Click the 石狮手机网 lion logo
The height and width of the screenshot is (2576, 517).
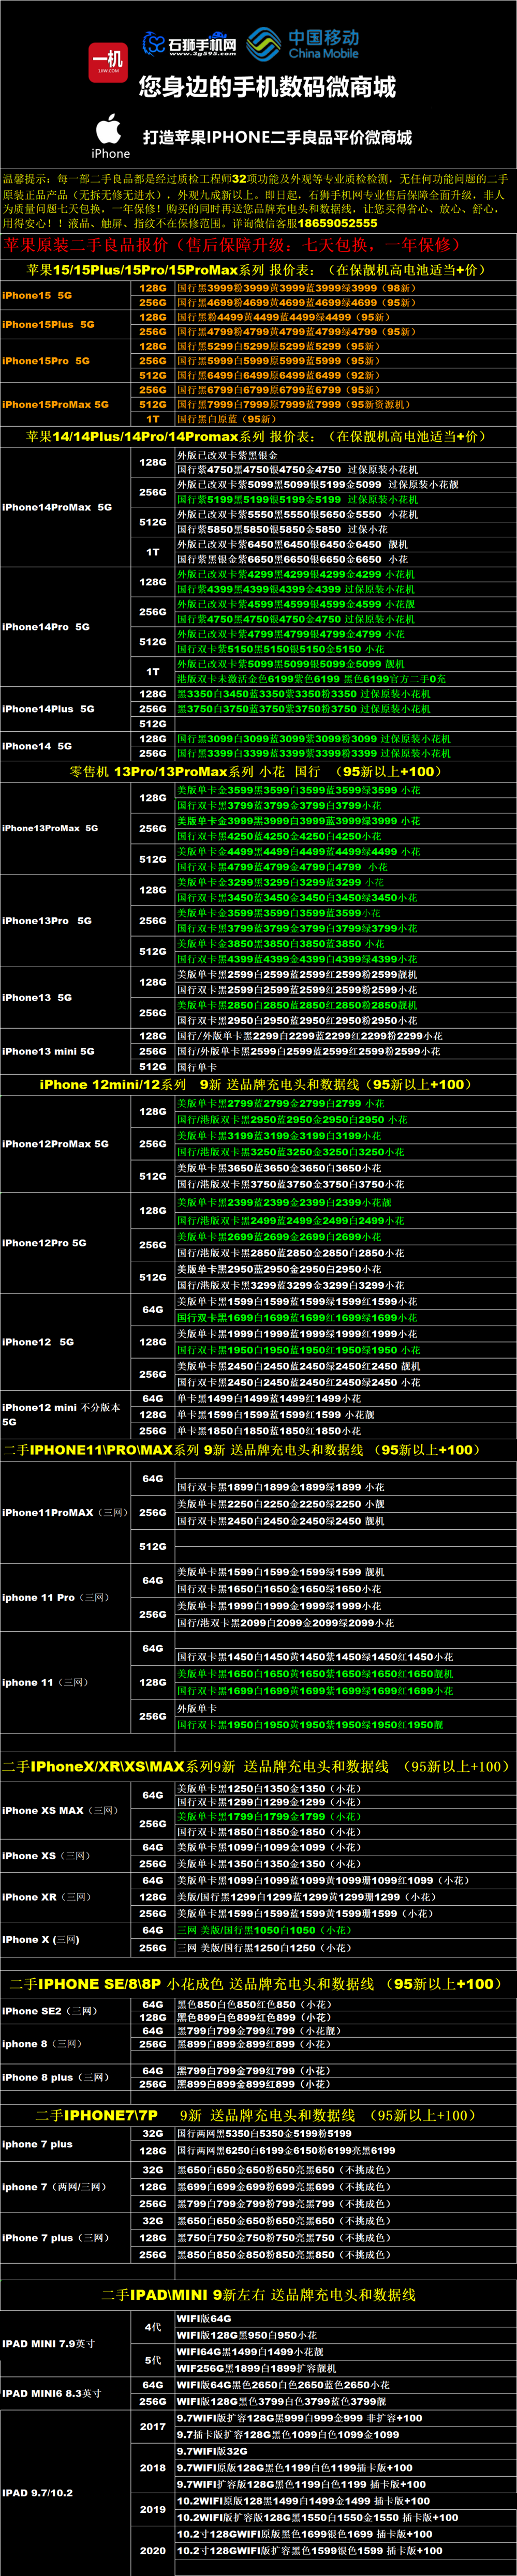click(x=190, y=44)
